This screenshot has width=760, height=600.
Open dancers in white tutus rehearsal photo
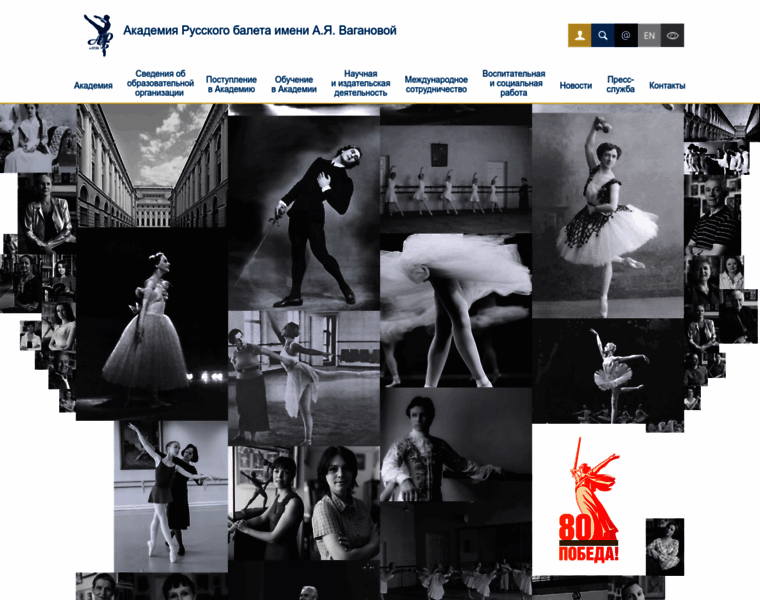point(456,551)
